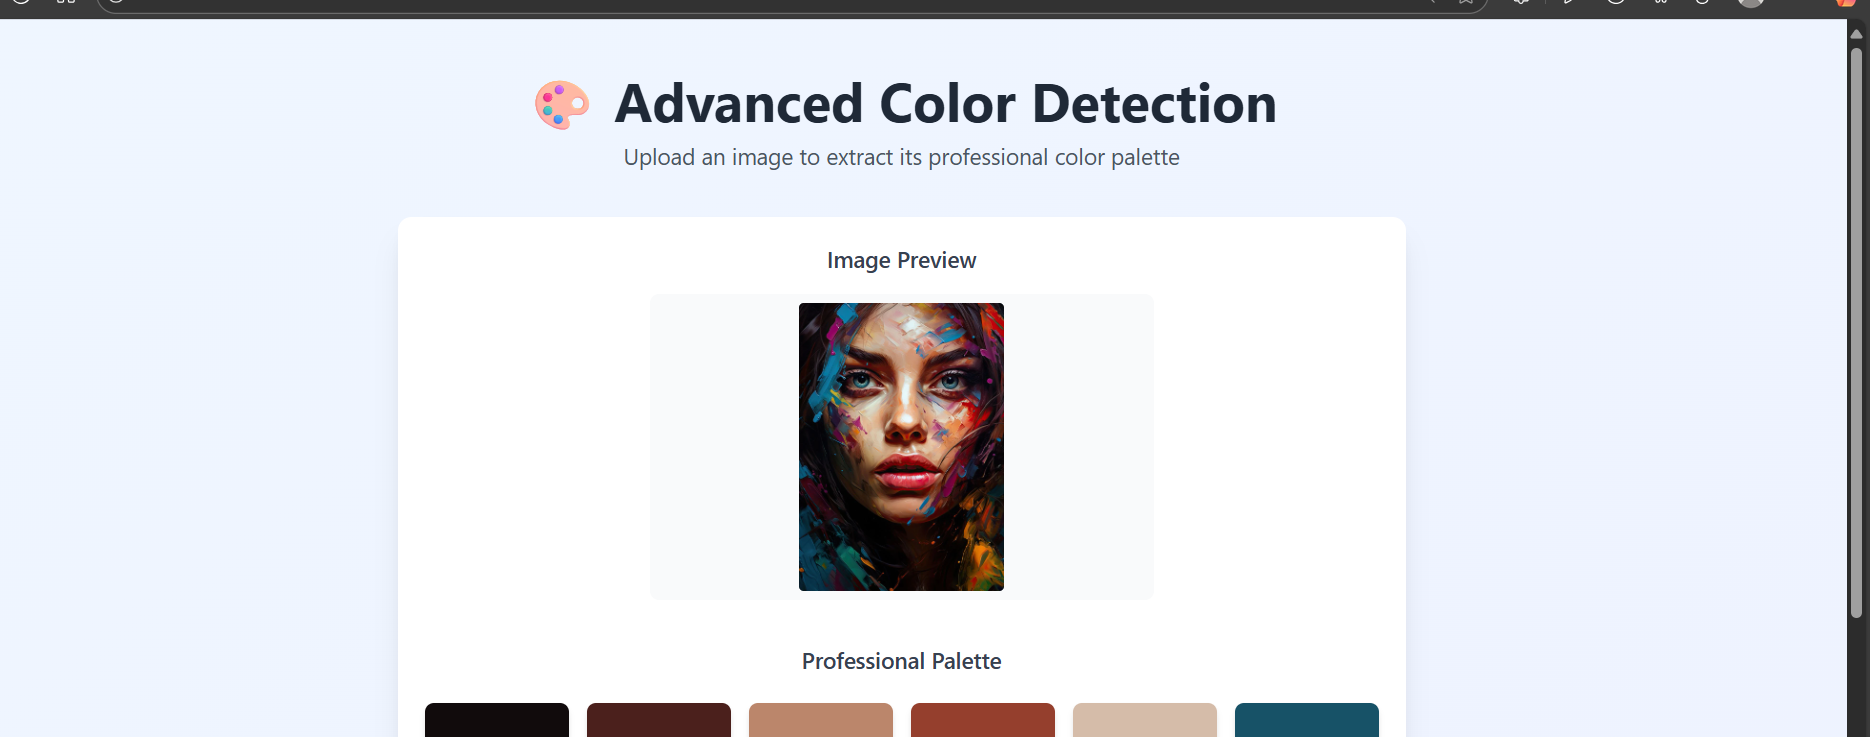Select the dark maroon palette swatch
Image resolution: width=1870 pixels, height=737 pixels.
[658, 722]
